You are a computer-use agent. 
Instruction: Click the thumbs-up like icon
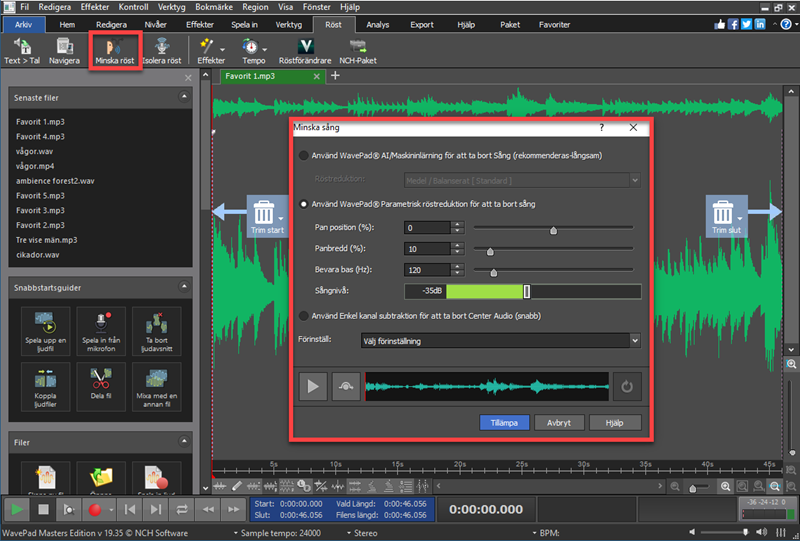click(x=720, y=24)
